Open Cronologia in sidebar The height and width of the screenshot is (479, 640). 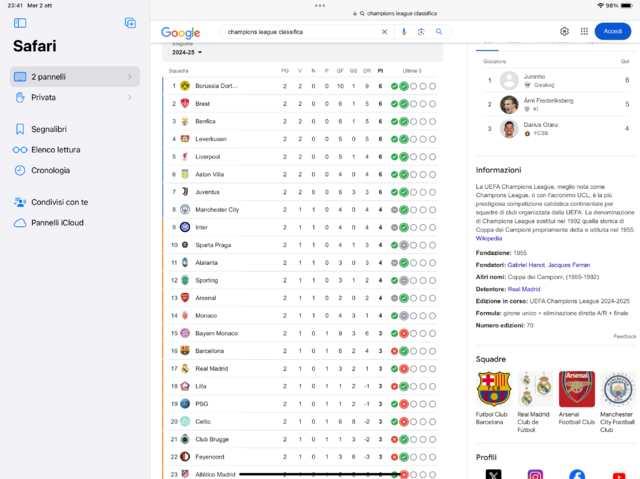pos(42,171)
